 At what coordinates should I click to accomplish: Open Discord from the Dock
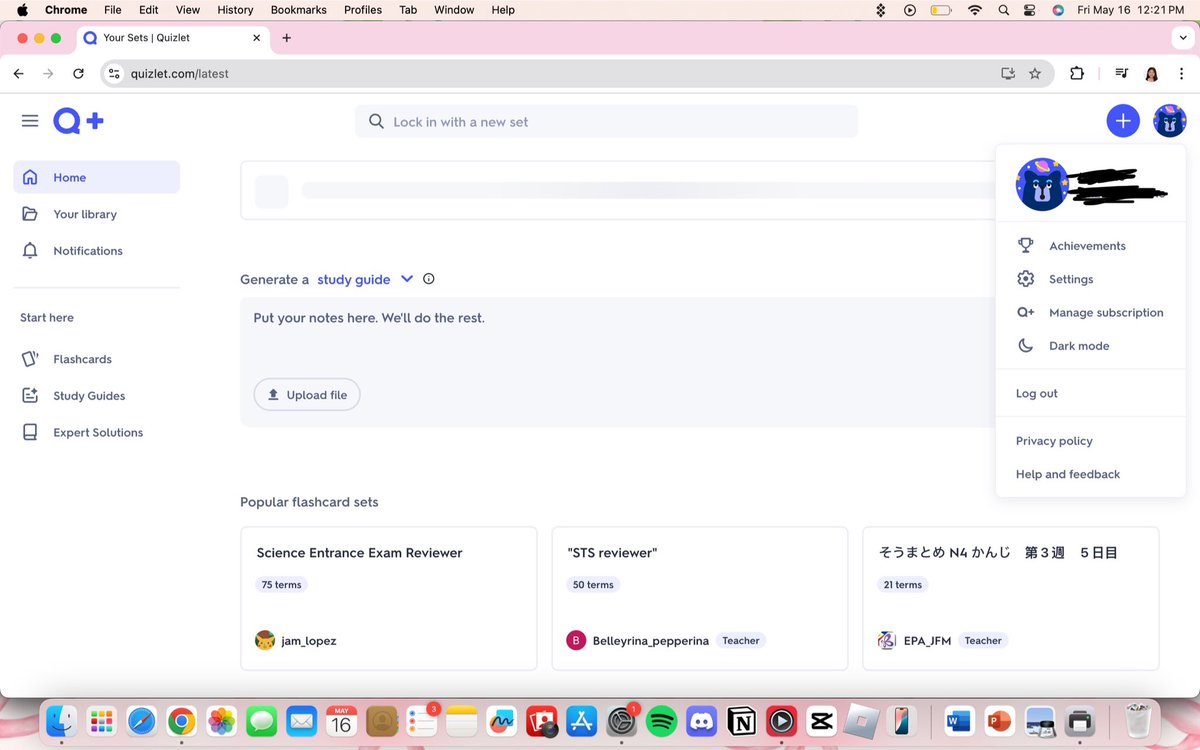pos(702,720)
